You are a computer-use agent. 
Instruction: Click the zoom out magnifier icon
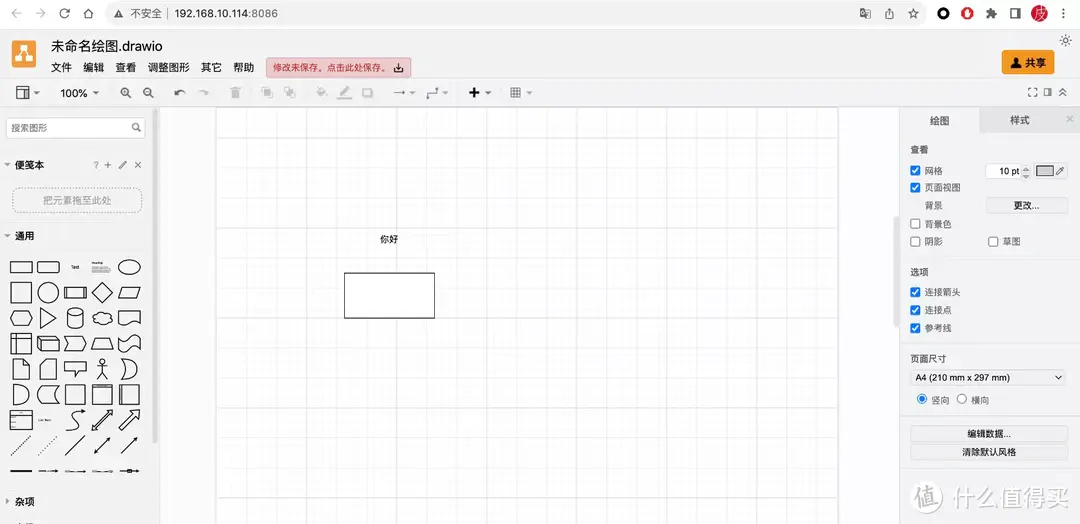pos(148,93)
